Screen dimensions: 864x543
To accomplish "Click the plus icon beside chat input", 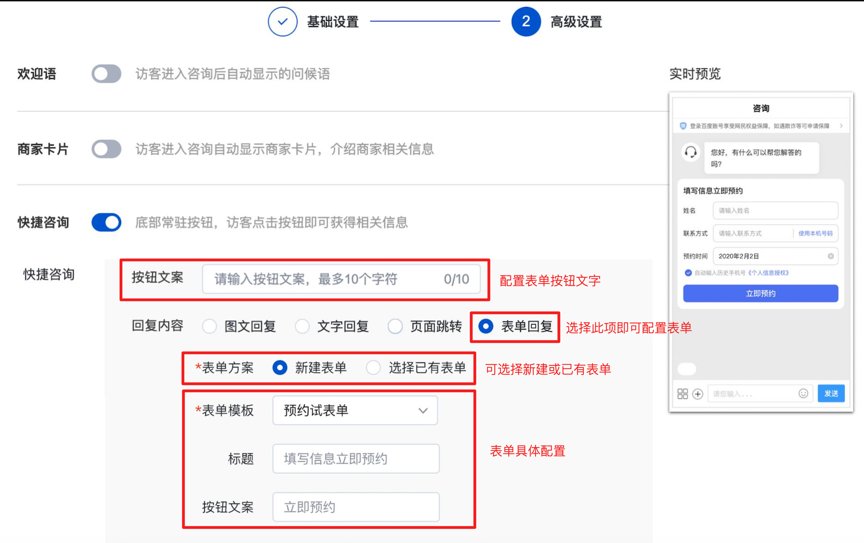I will coord(697,394).
